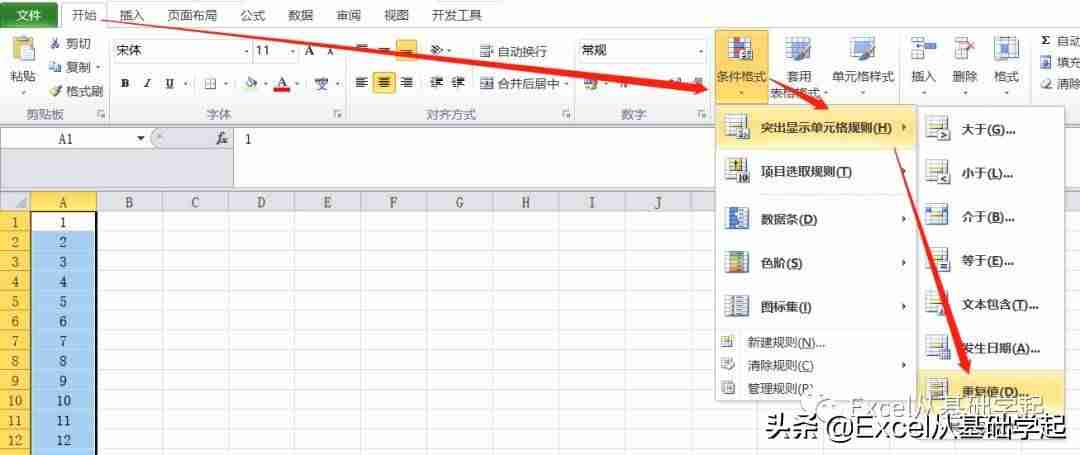The width and height of the screenshot is (1080, 455).
Task: Click the AutoSum sigma icon
Action: click(x=1046, y=41)
